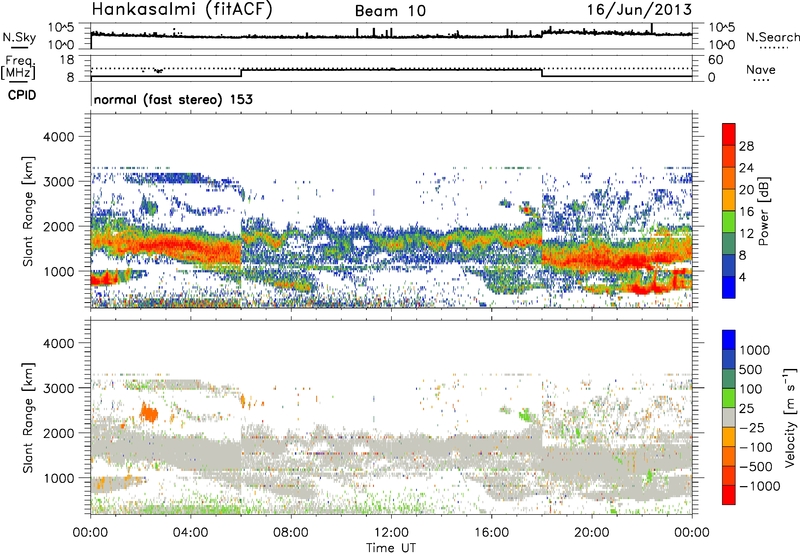Select the '20:00' time tick label
The width and height of the screenshot is (800, 554).
591,533
